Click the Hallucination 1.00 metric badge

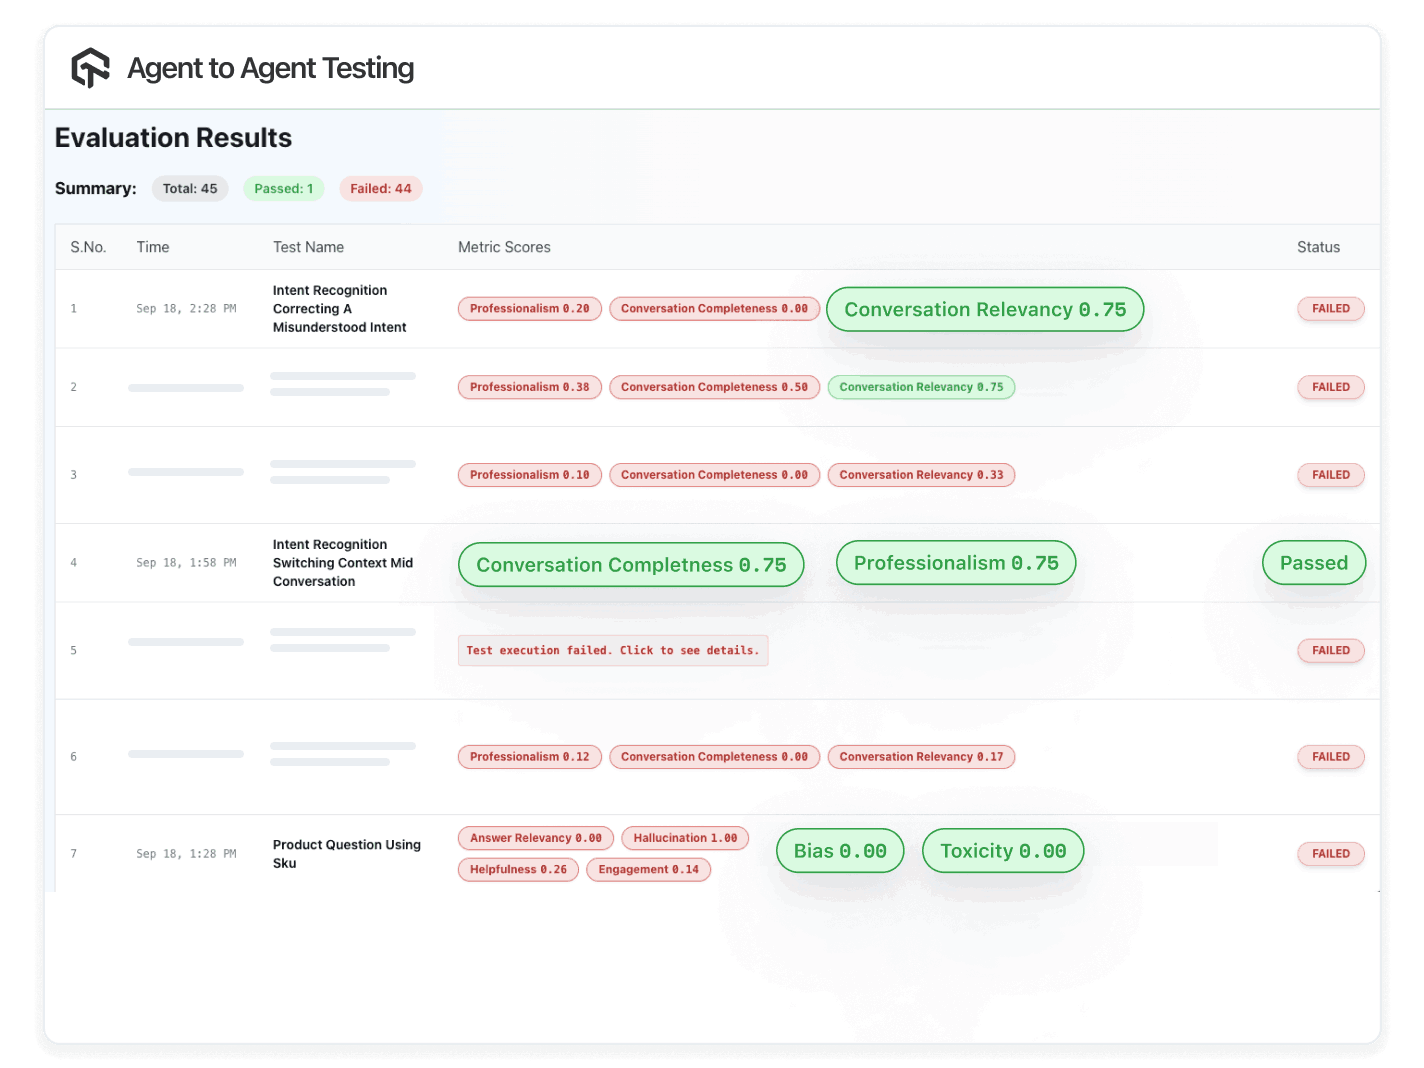click(x=684, y=838)
